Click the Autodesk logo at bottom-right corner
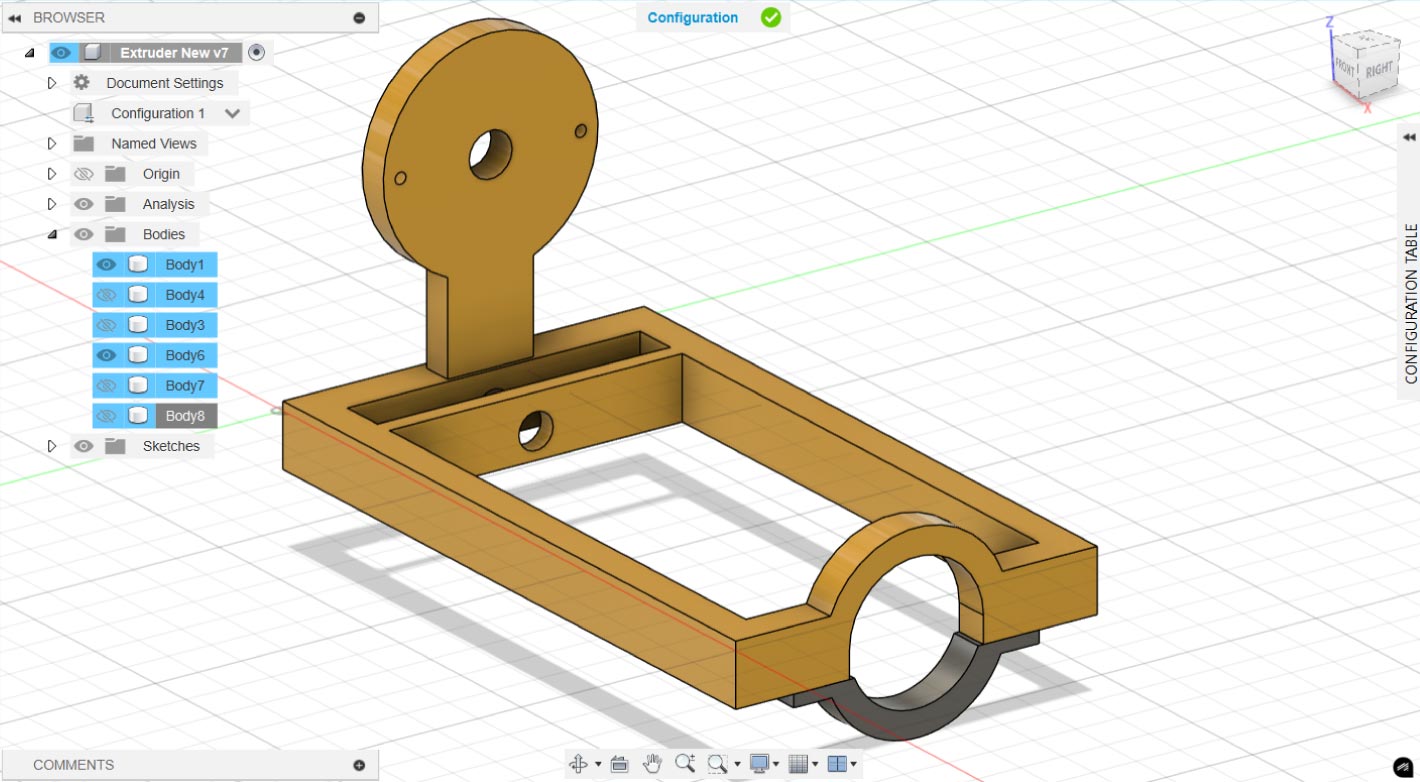 click(1402, 768)
